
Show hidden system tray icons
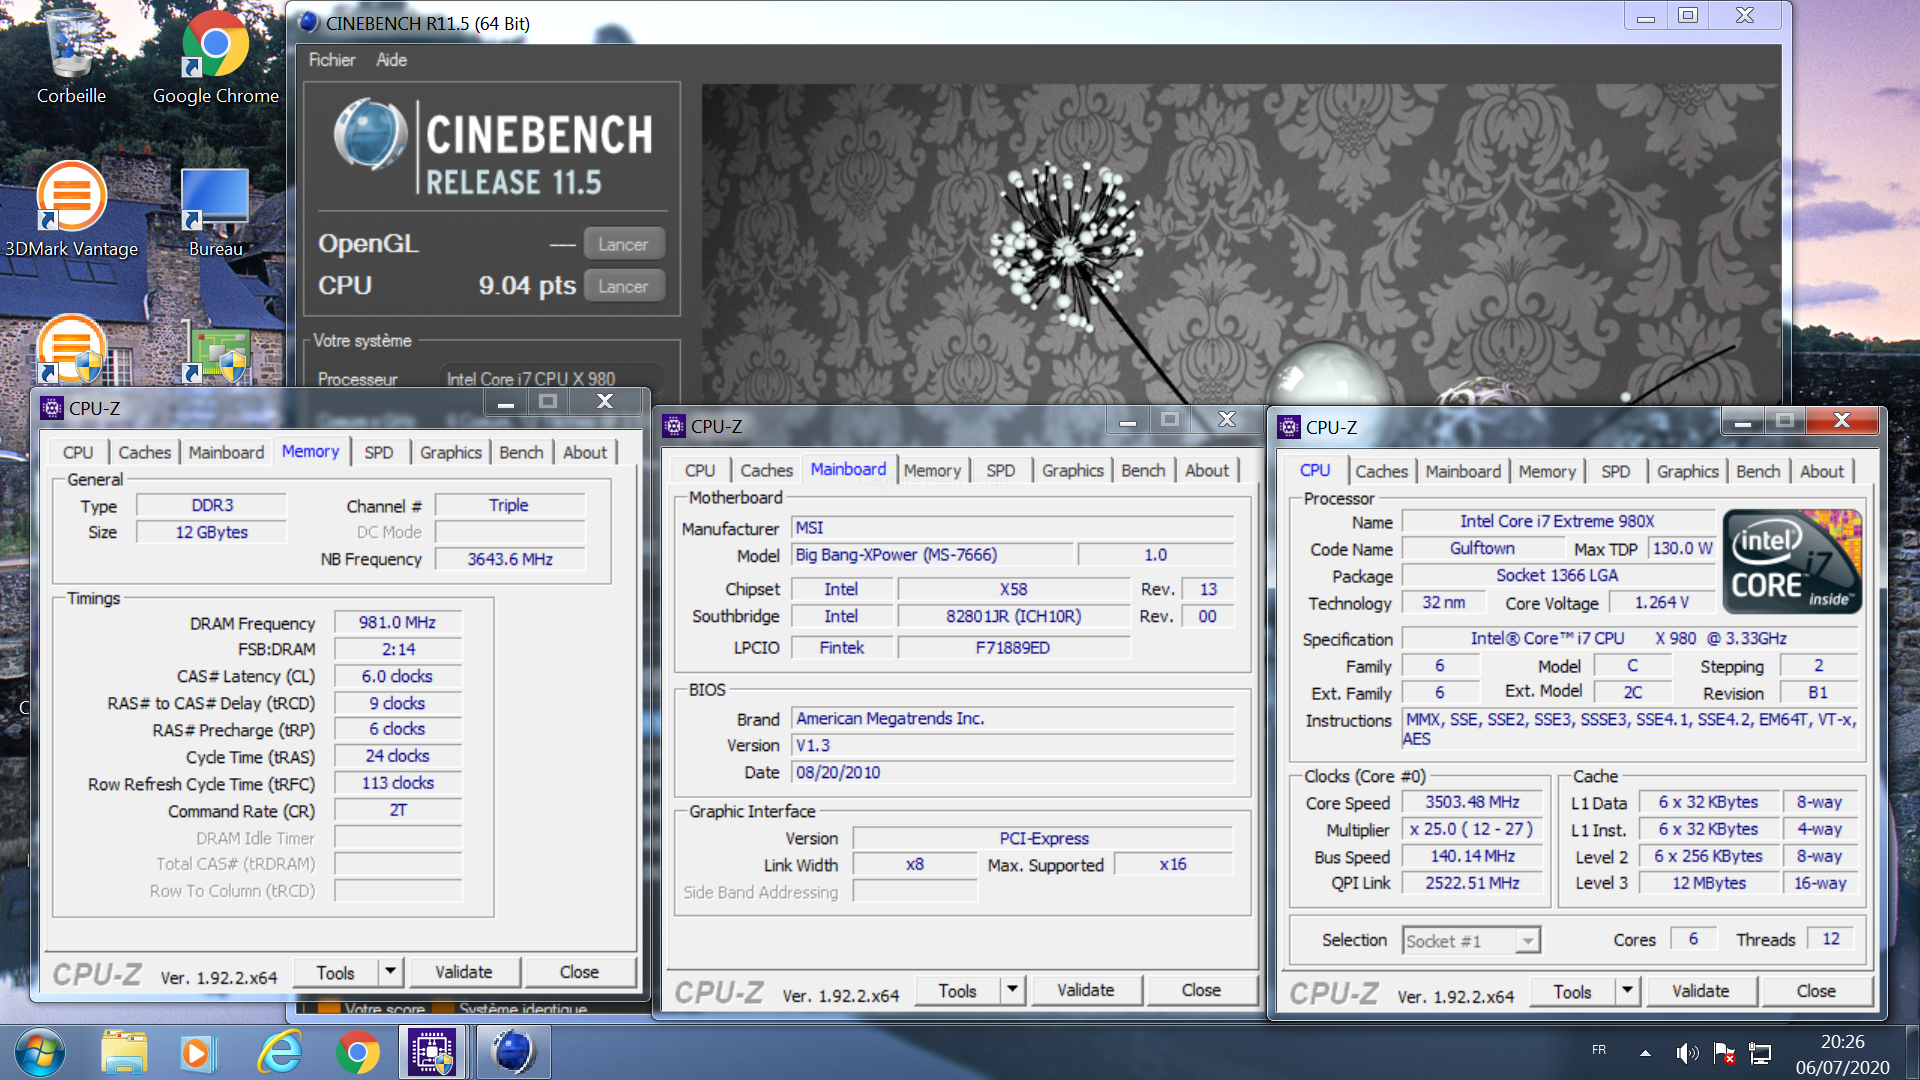tap(1645, 1053)
